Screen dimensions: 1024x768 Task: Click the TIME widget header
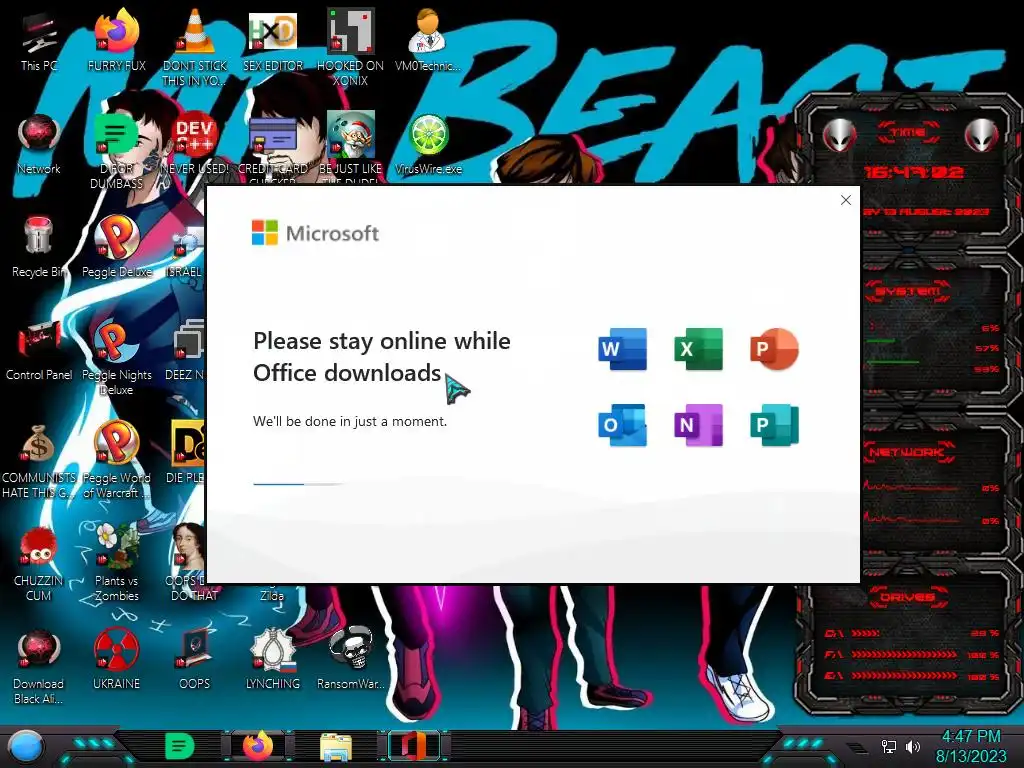pos(908,132)
